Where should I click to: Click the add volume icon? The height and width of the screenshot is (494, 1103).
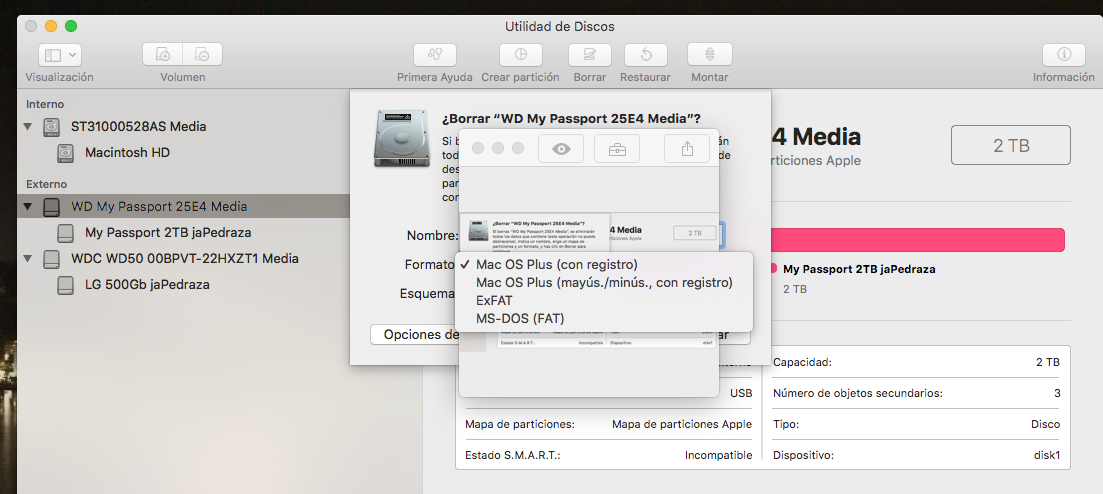tap(162, 55)
